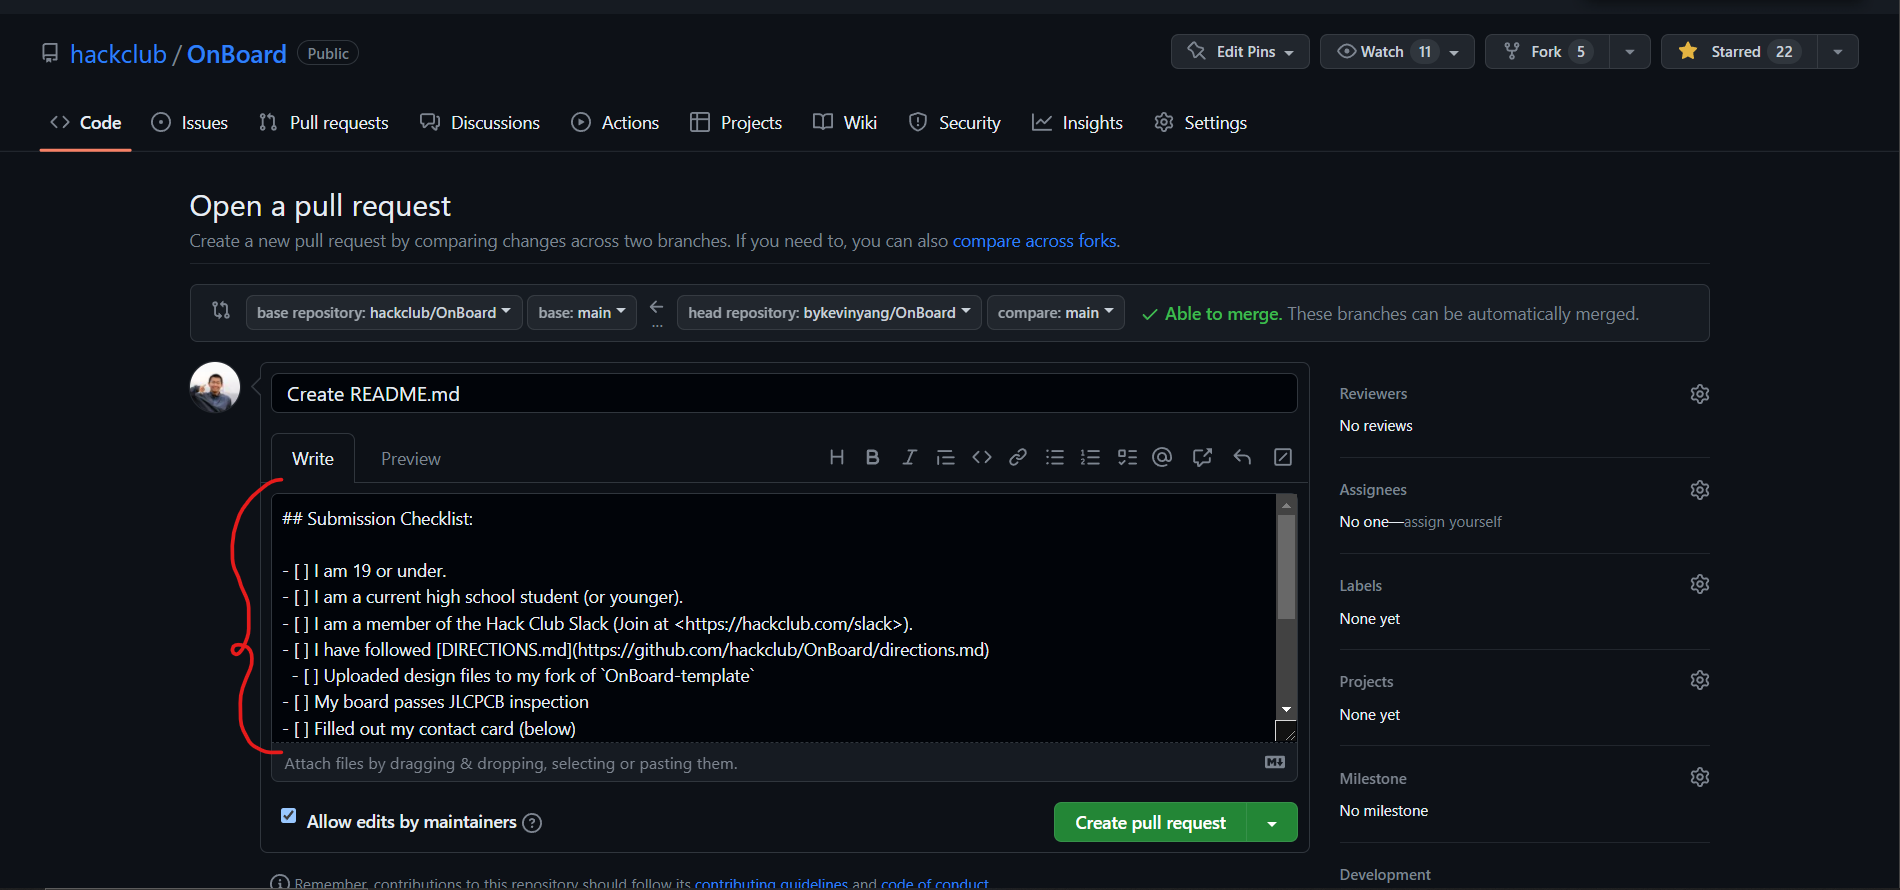The image size is (1900, 890).
Task: Open the Issues tab
Action: coord(190,123)
